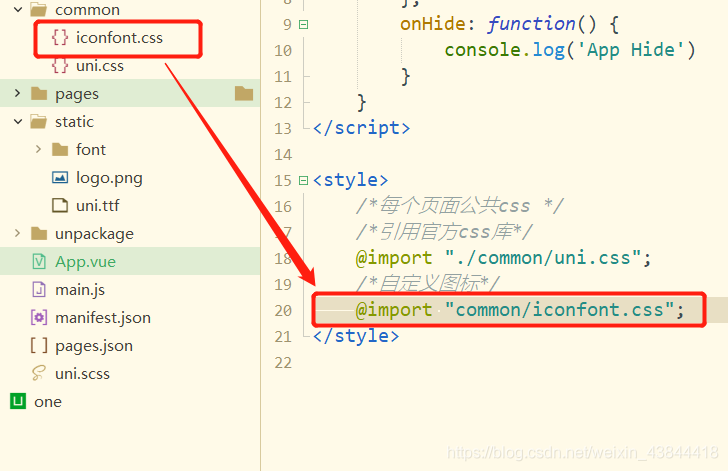Click the pages.json brackets file icon

coord(39,345)
